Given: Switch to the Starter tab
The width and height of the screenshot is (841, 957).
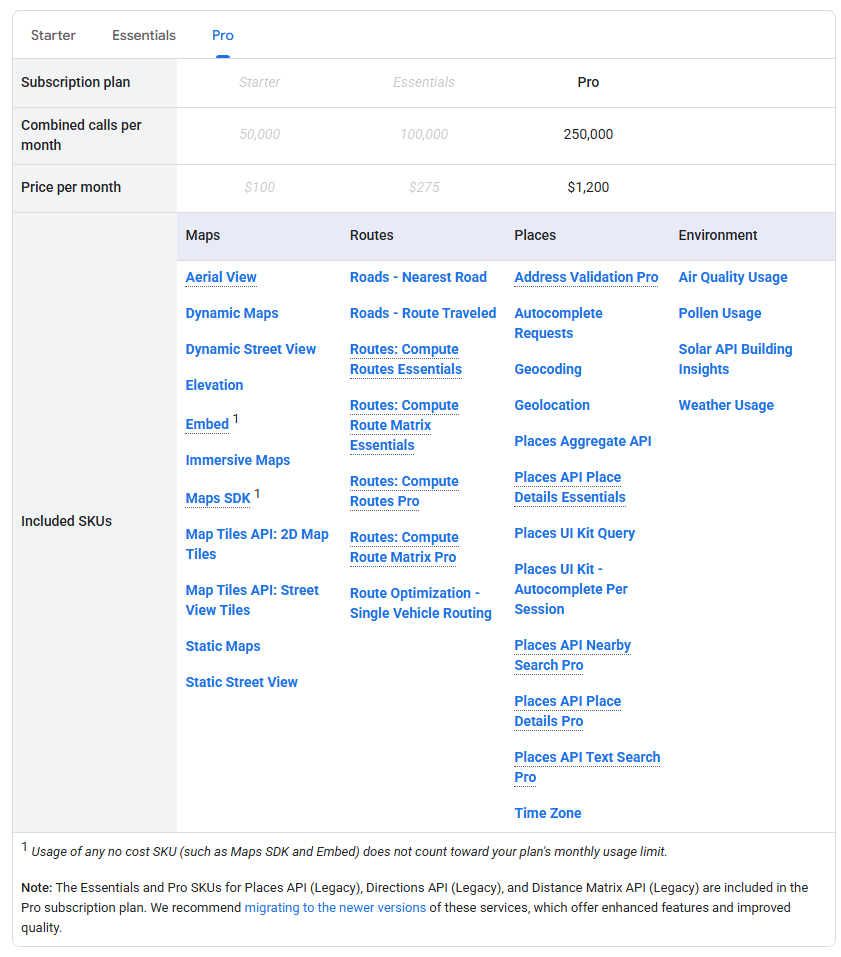Looking at the screenshot, I should [x=53, y=34].
